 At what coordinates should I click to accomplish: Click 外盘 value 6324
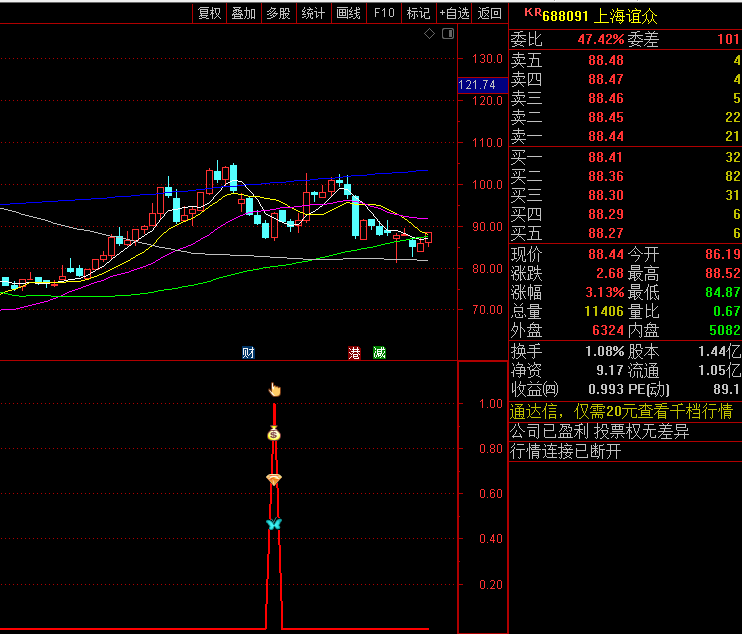click(608, 330)
